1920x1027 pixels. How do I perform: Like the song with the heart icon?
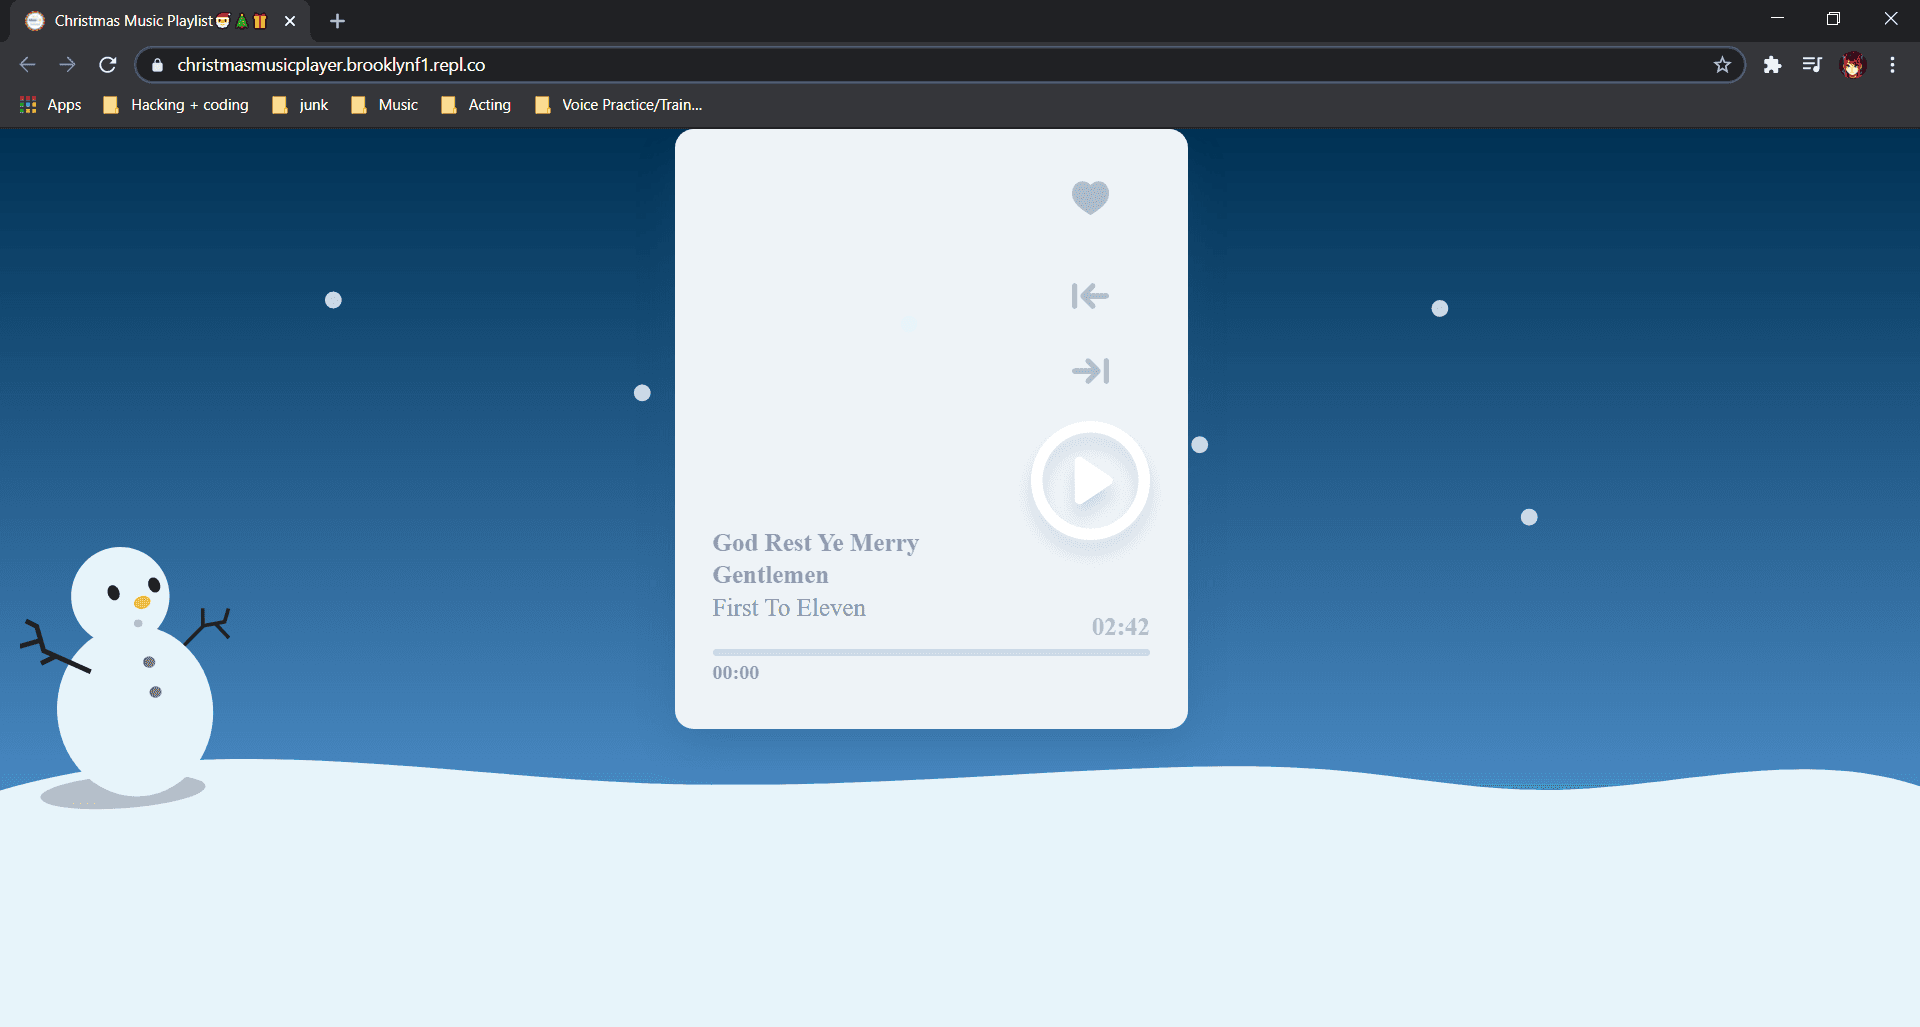1090,197
